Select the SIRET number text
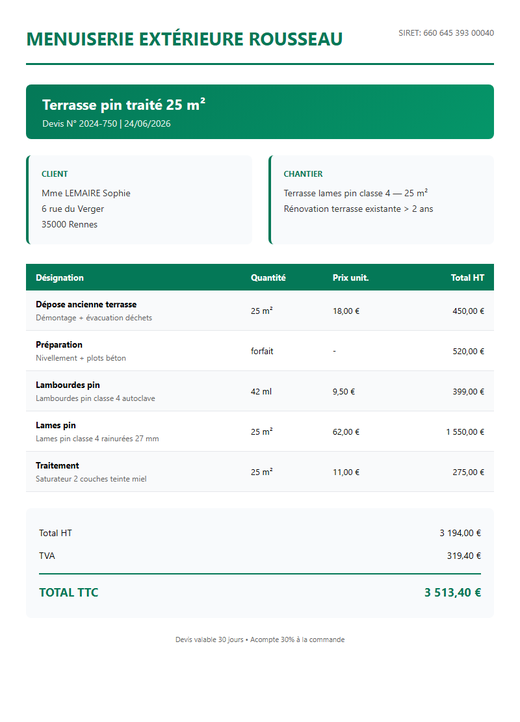Image resolution: width=520 pixels, height=722 pixels. tap(446, 33)
